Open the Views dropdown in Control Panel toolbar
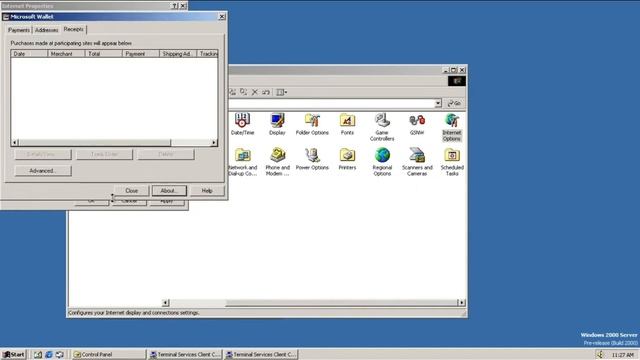The width and height of the screenshot is (640, 360). [282, 92]
